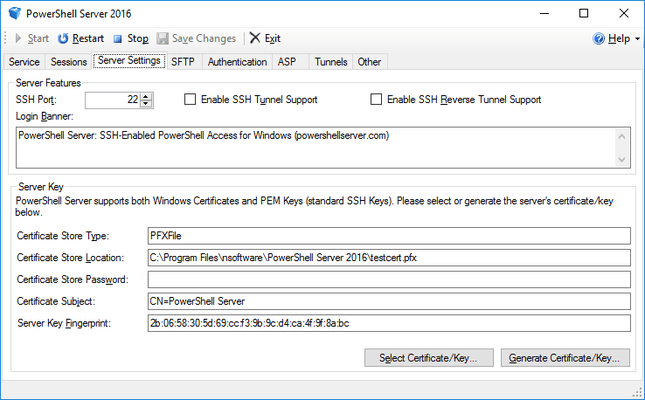Click the 'Certificate Store Location:' label
The width and height of the screenshot is (645, 400).
[70, 258]
